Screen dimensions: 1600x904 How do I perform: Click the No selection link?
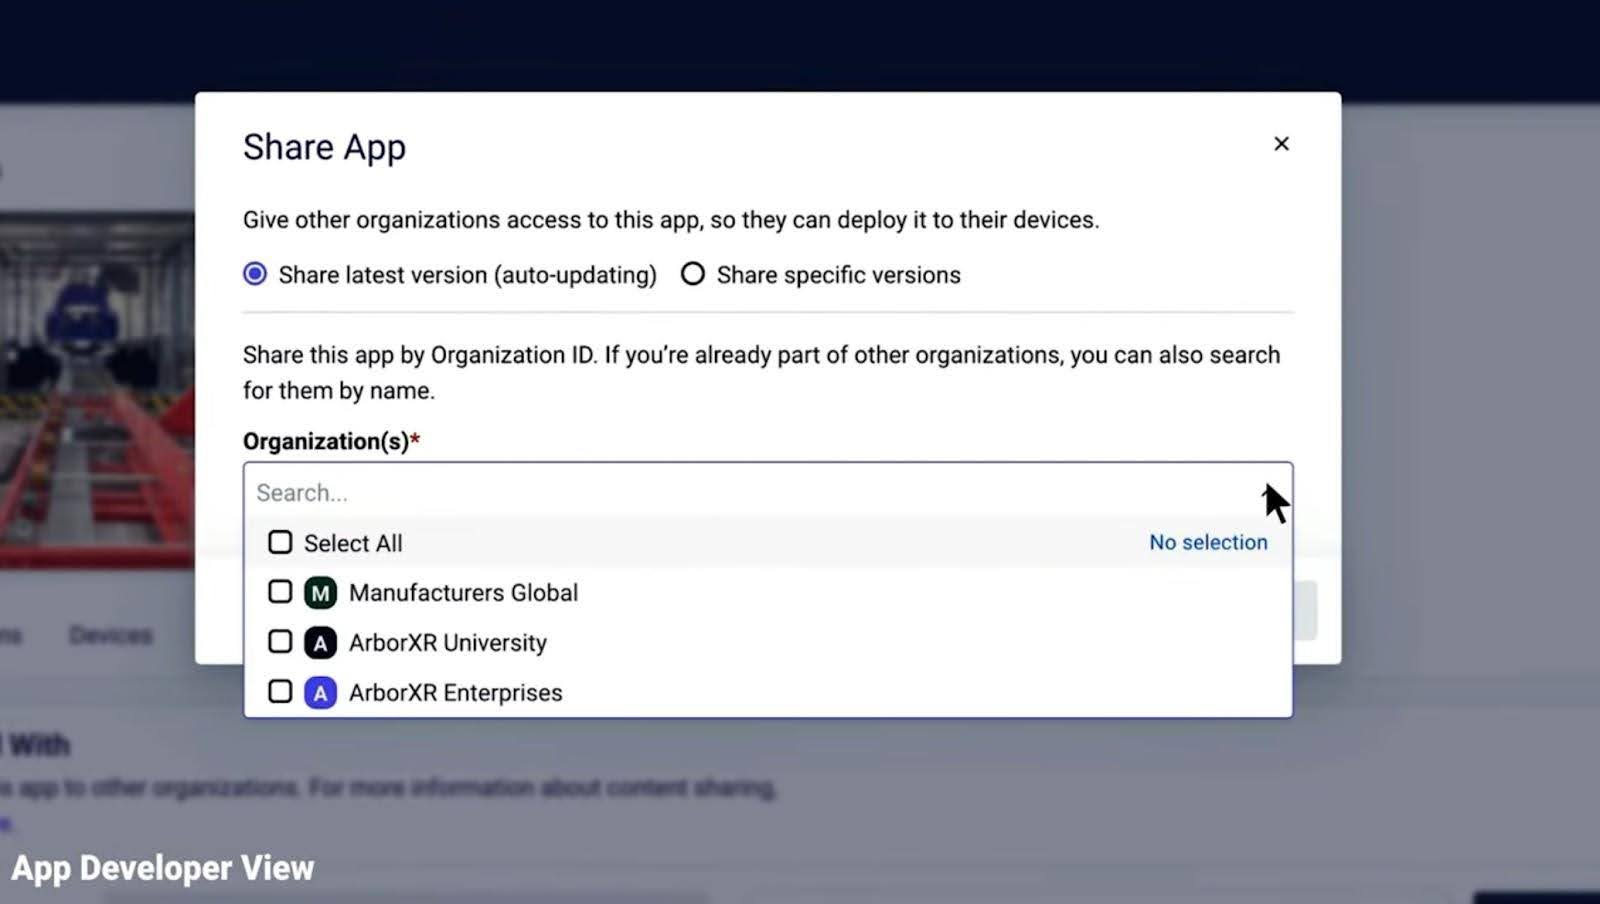[1207, 542]
